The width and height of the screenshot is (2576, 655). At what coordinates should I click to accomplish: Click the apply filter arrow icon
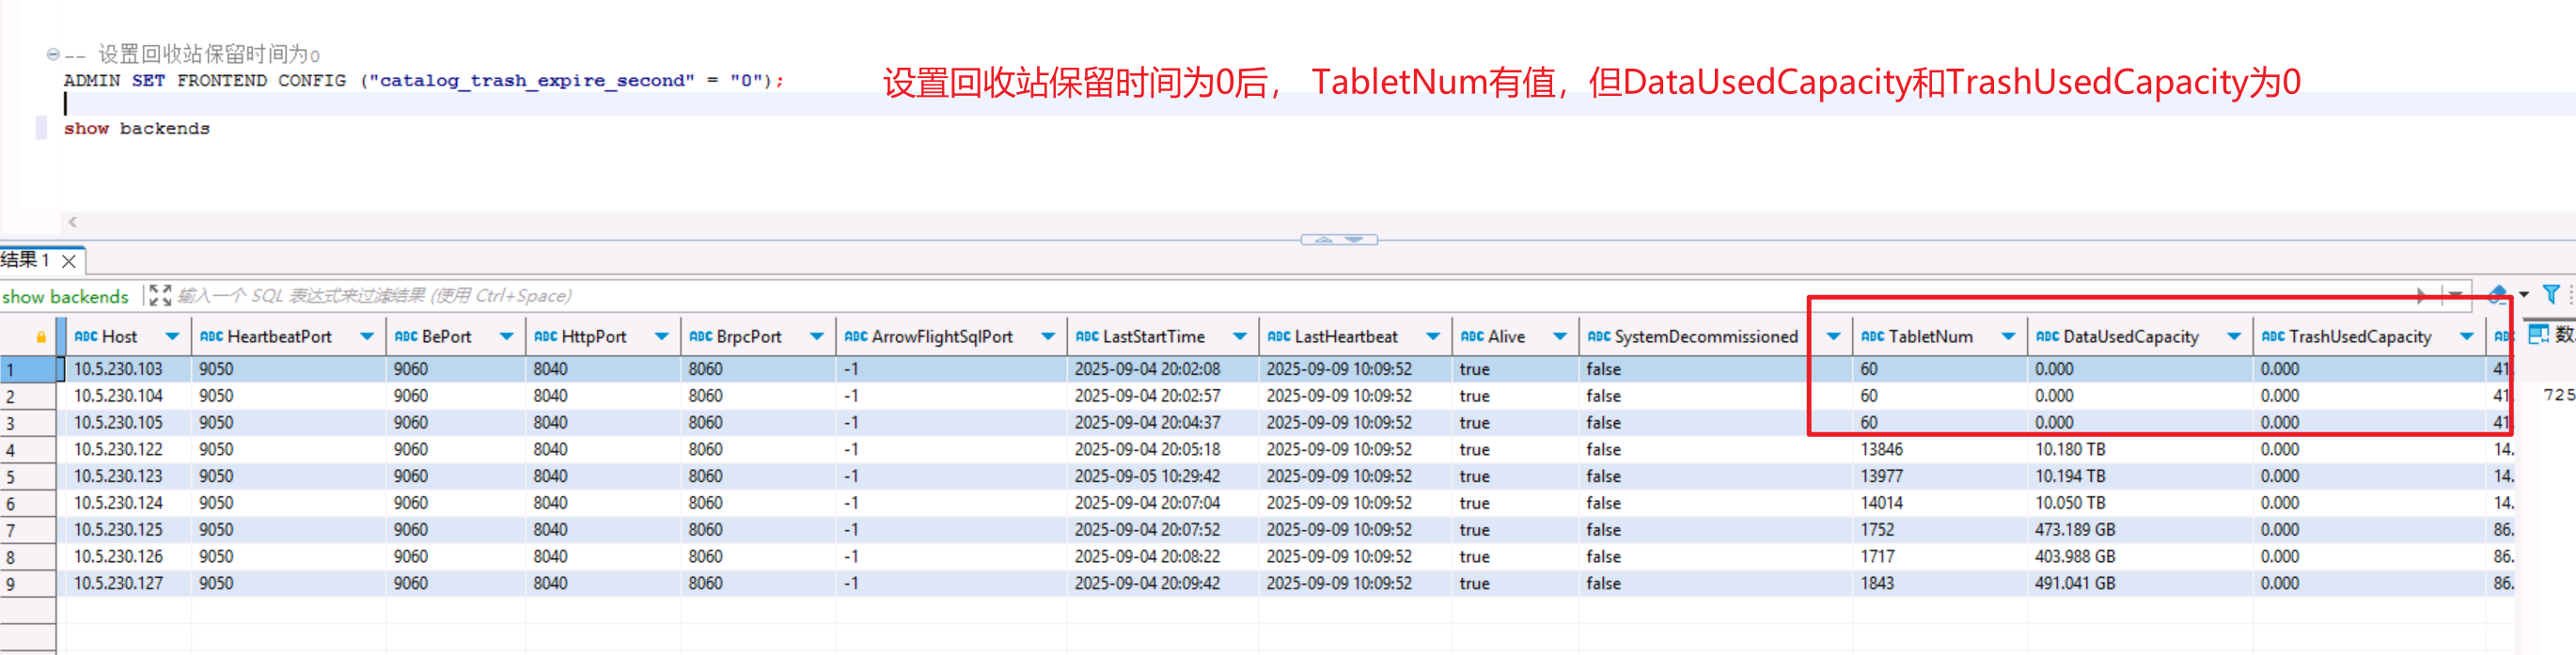coord(2421,295)
